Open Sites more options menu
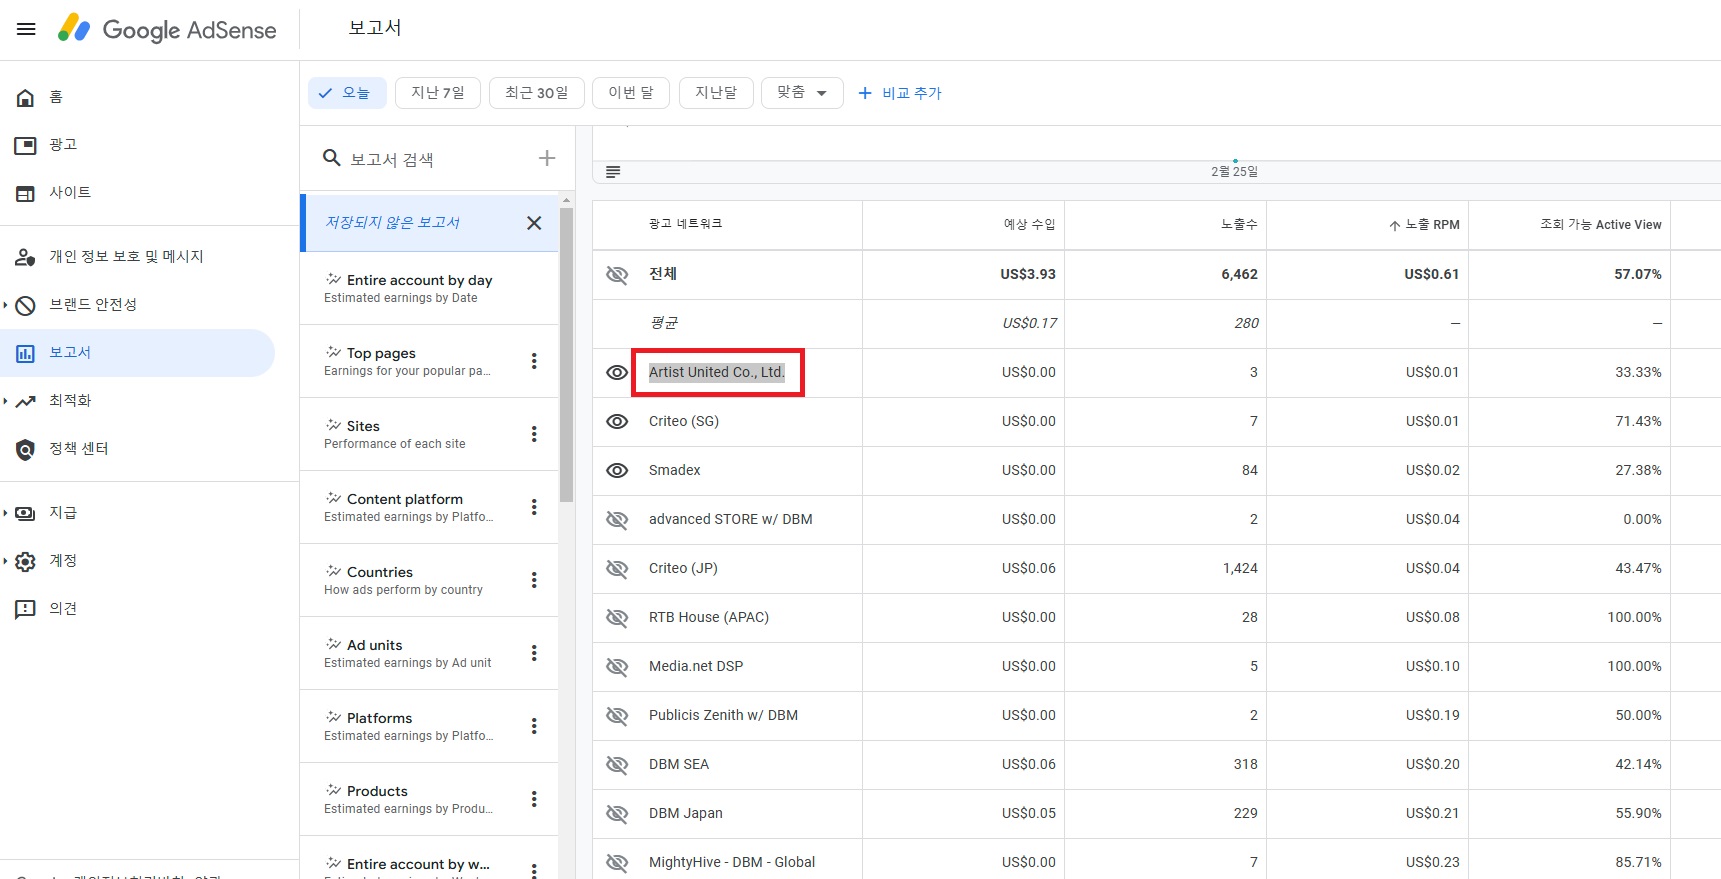This screenshot has width=1721, height=879. click(534, 434)
